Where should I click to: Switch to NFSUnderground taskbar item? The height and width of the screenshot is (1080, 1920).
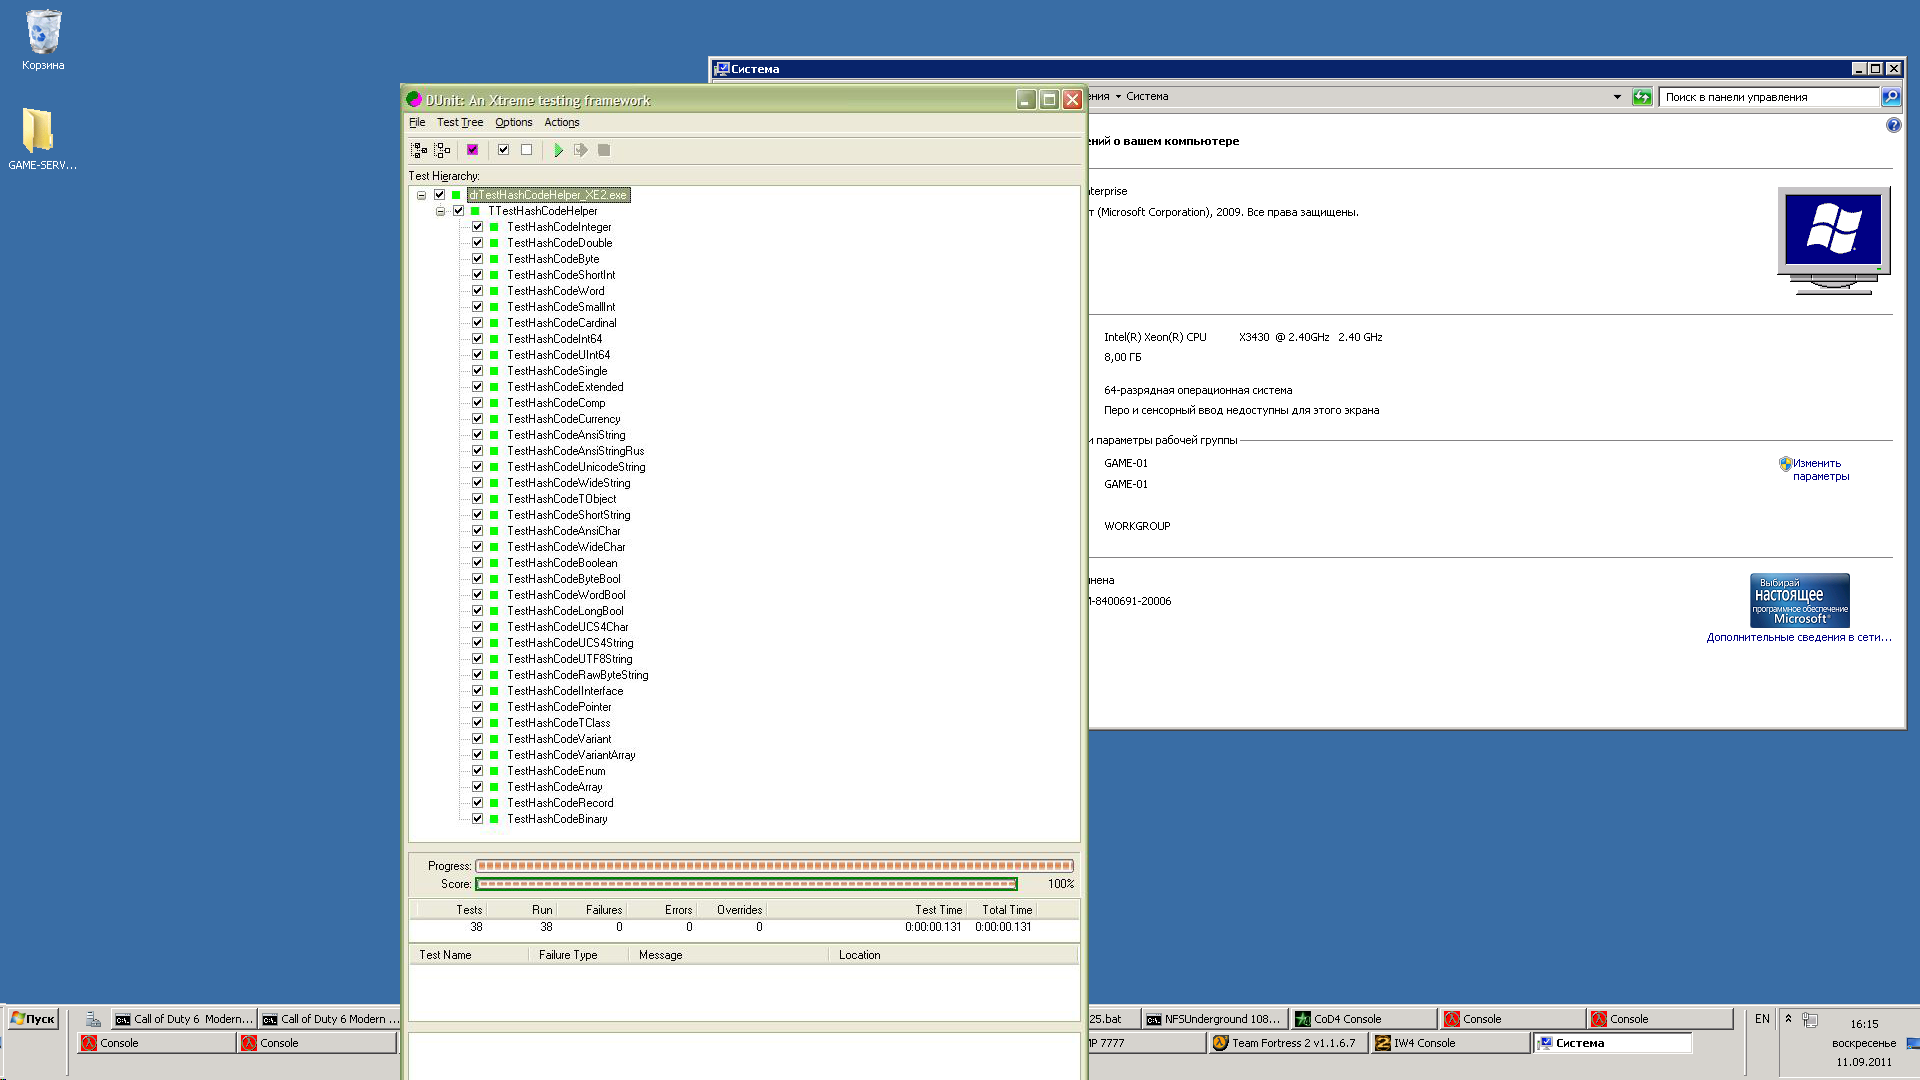click(x=1213, y=1019)
